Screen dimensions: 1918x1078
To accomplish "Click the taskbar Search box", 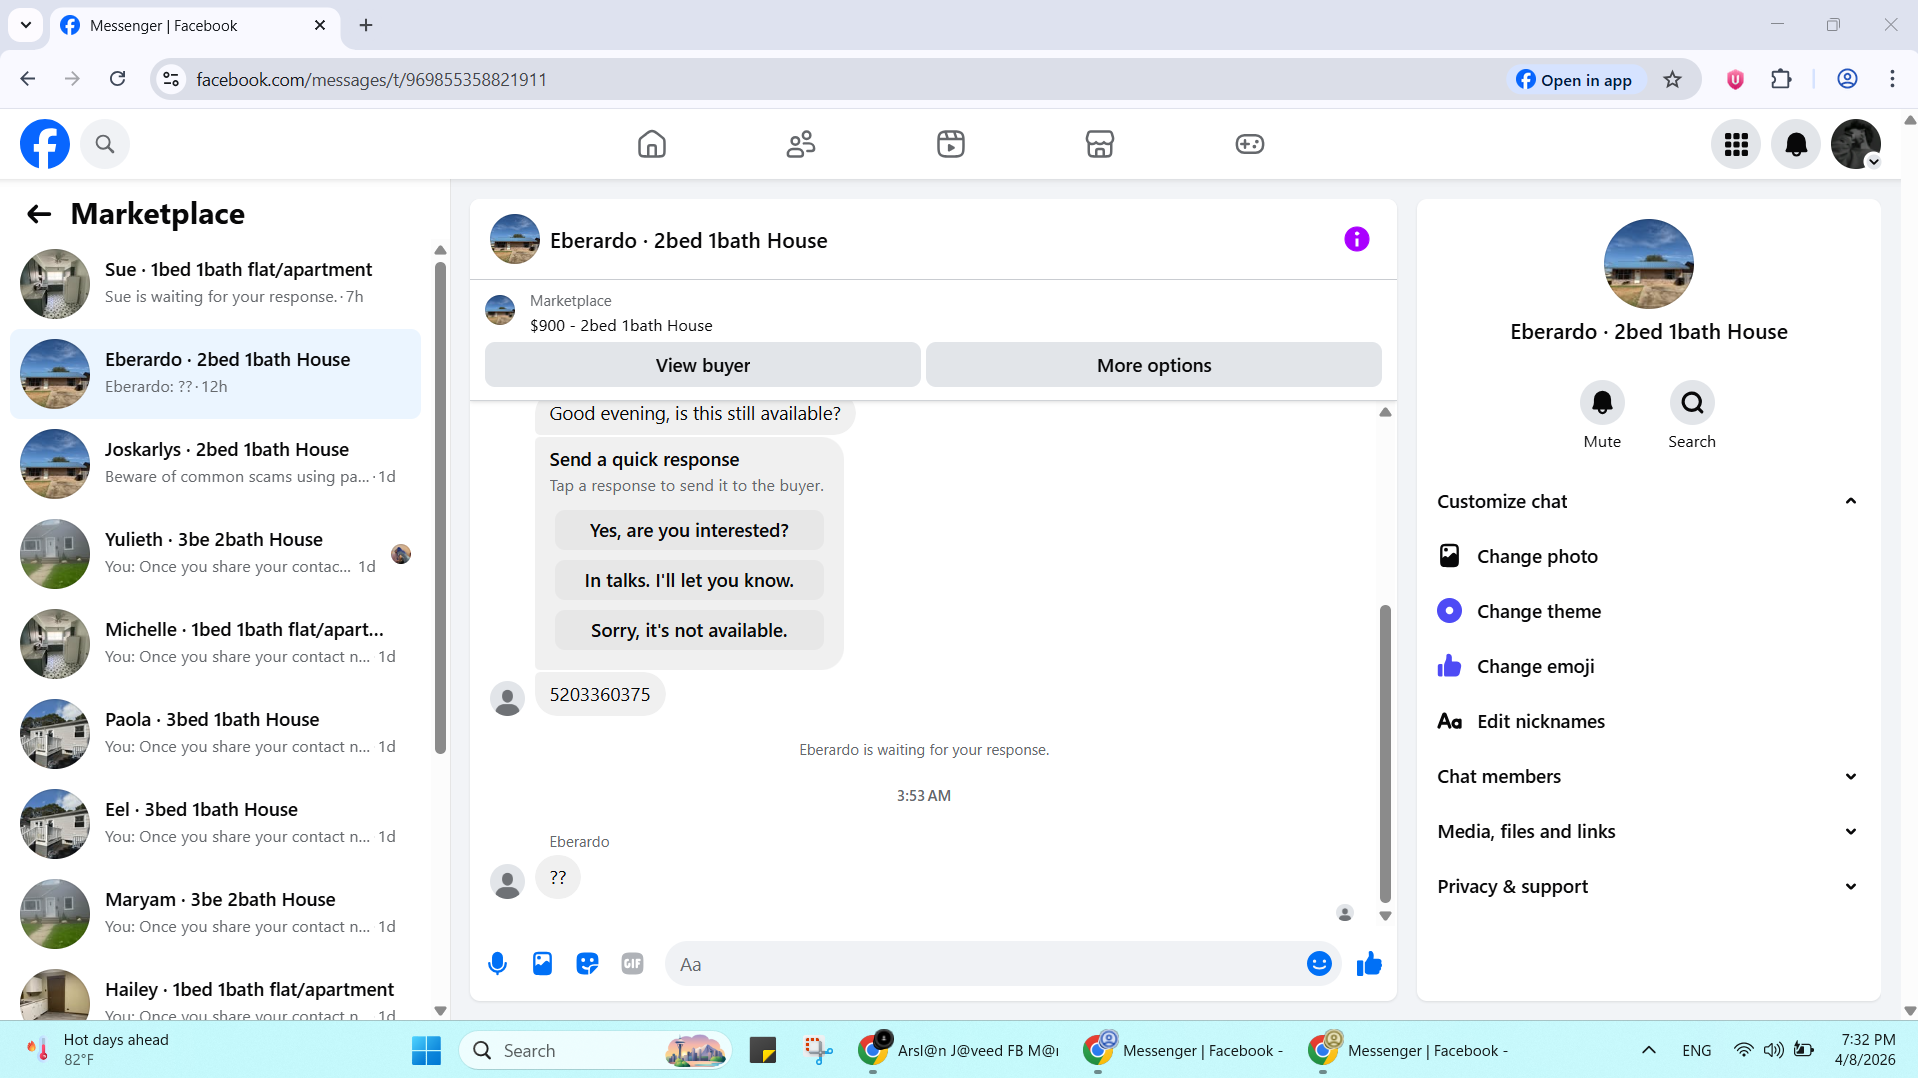I will (x=596, y=1050).
